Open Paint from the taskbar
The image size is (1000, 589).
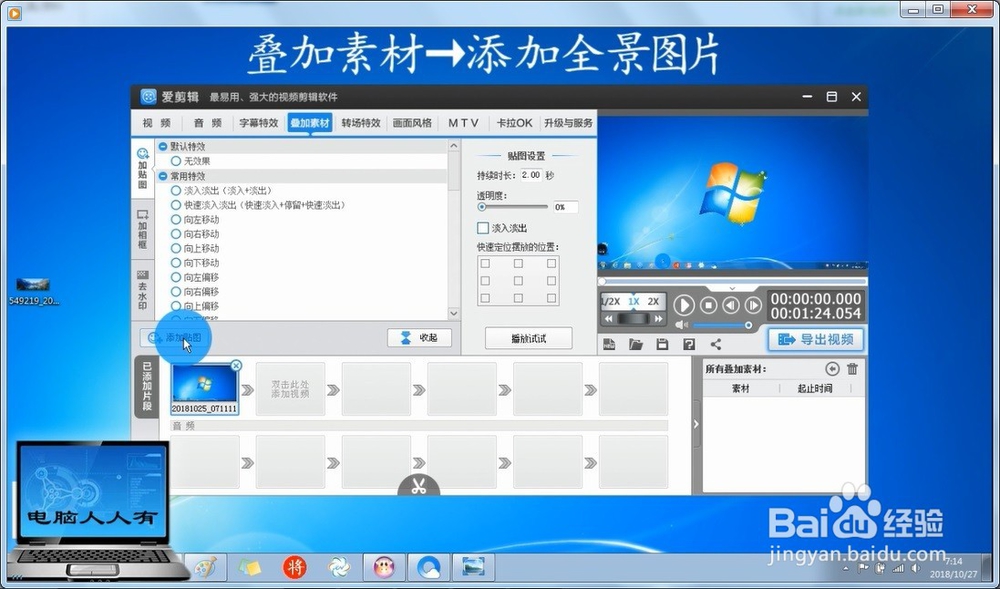205,567
